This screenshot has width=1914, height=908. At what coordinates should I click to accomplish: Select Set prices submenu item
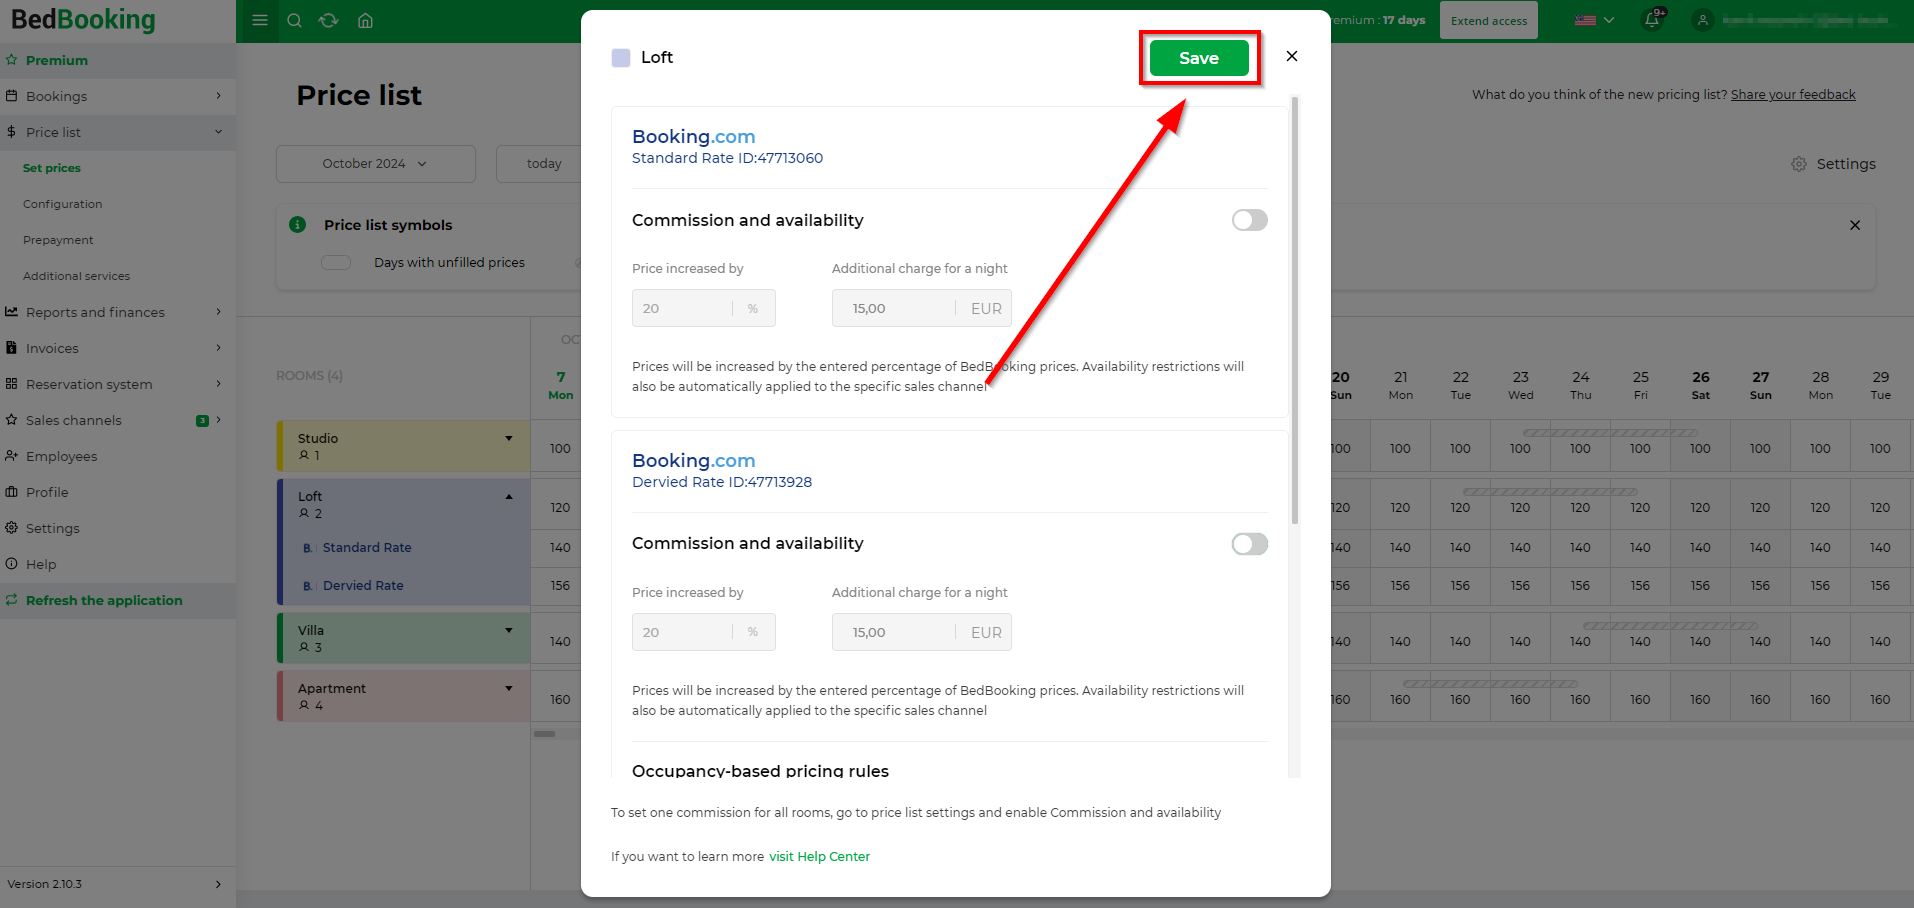pyautogui.click(x=52, y=168)
